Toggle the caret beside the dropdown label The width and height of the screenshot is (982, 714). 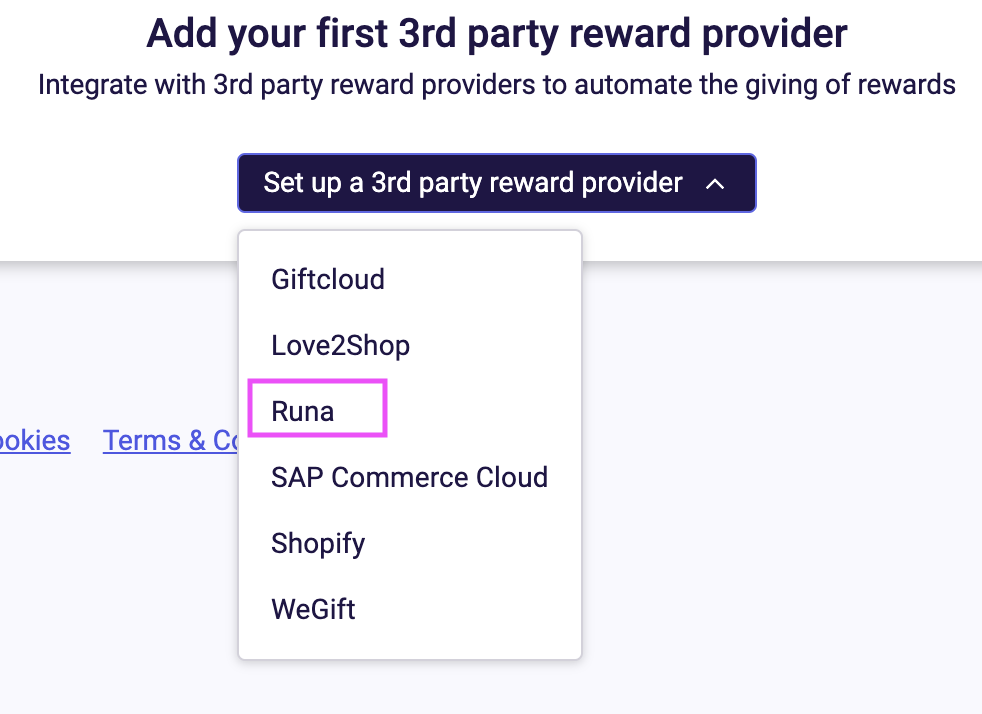click(714, 184)
